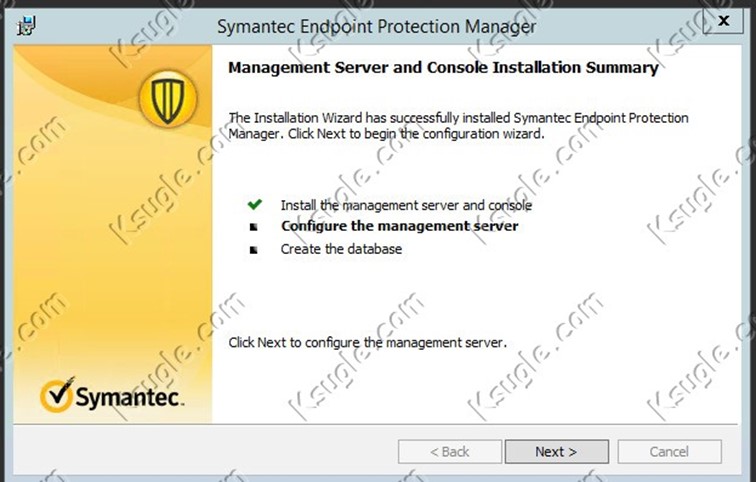The width and height of the screenshot is (756, 482).
Task: Close the Symantec Endpoint Protection Manager window
Action: (723, 21)
